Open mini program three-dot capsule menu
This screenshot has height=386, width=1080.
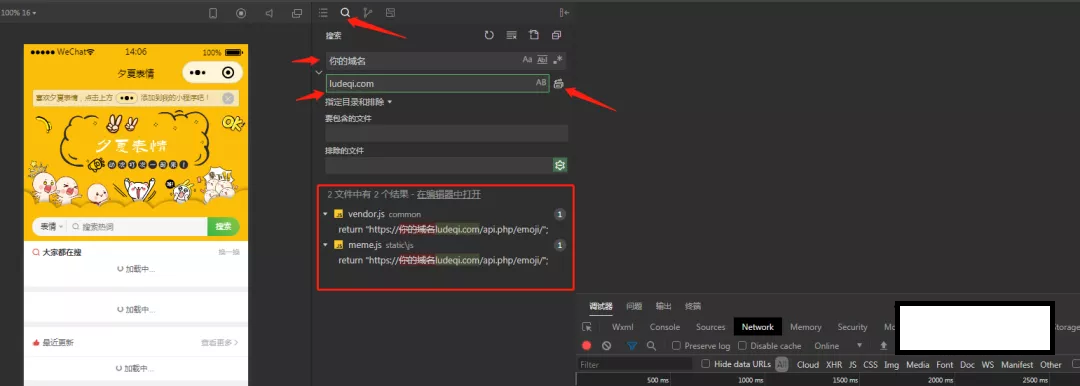pos(198,73)
